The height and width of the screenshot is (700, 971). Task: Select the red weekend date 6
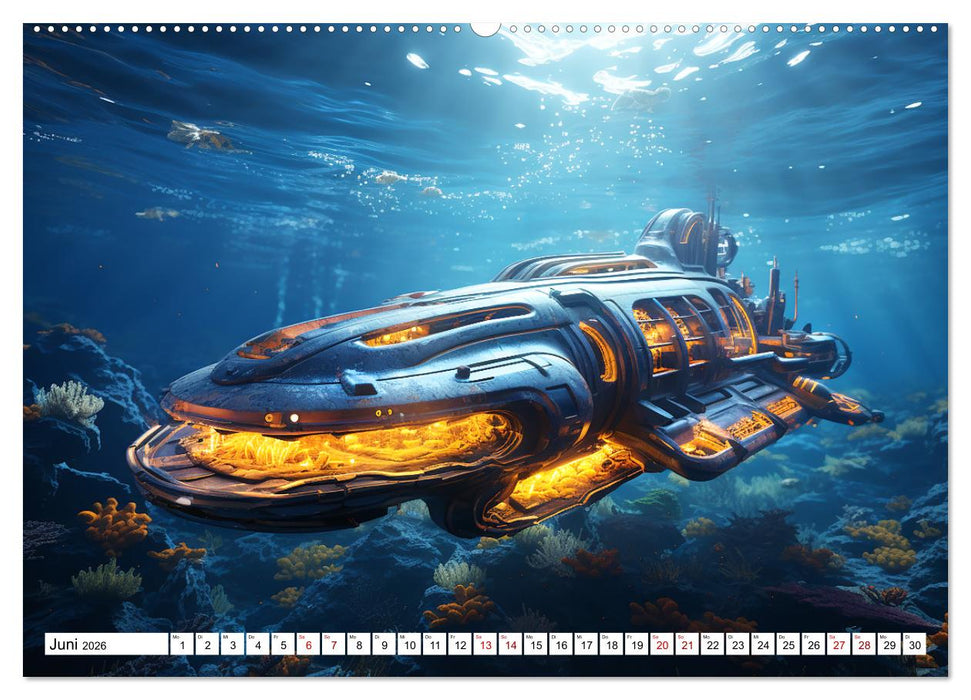pyautogui.click(x=307, y=647)
